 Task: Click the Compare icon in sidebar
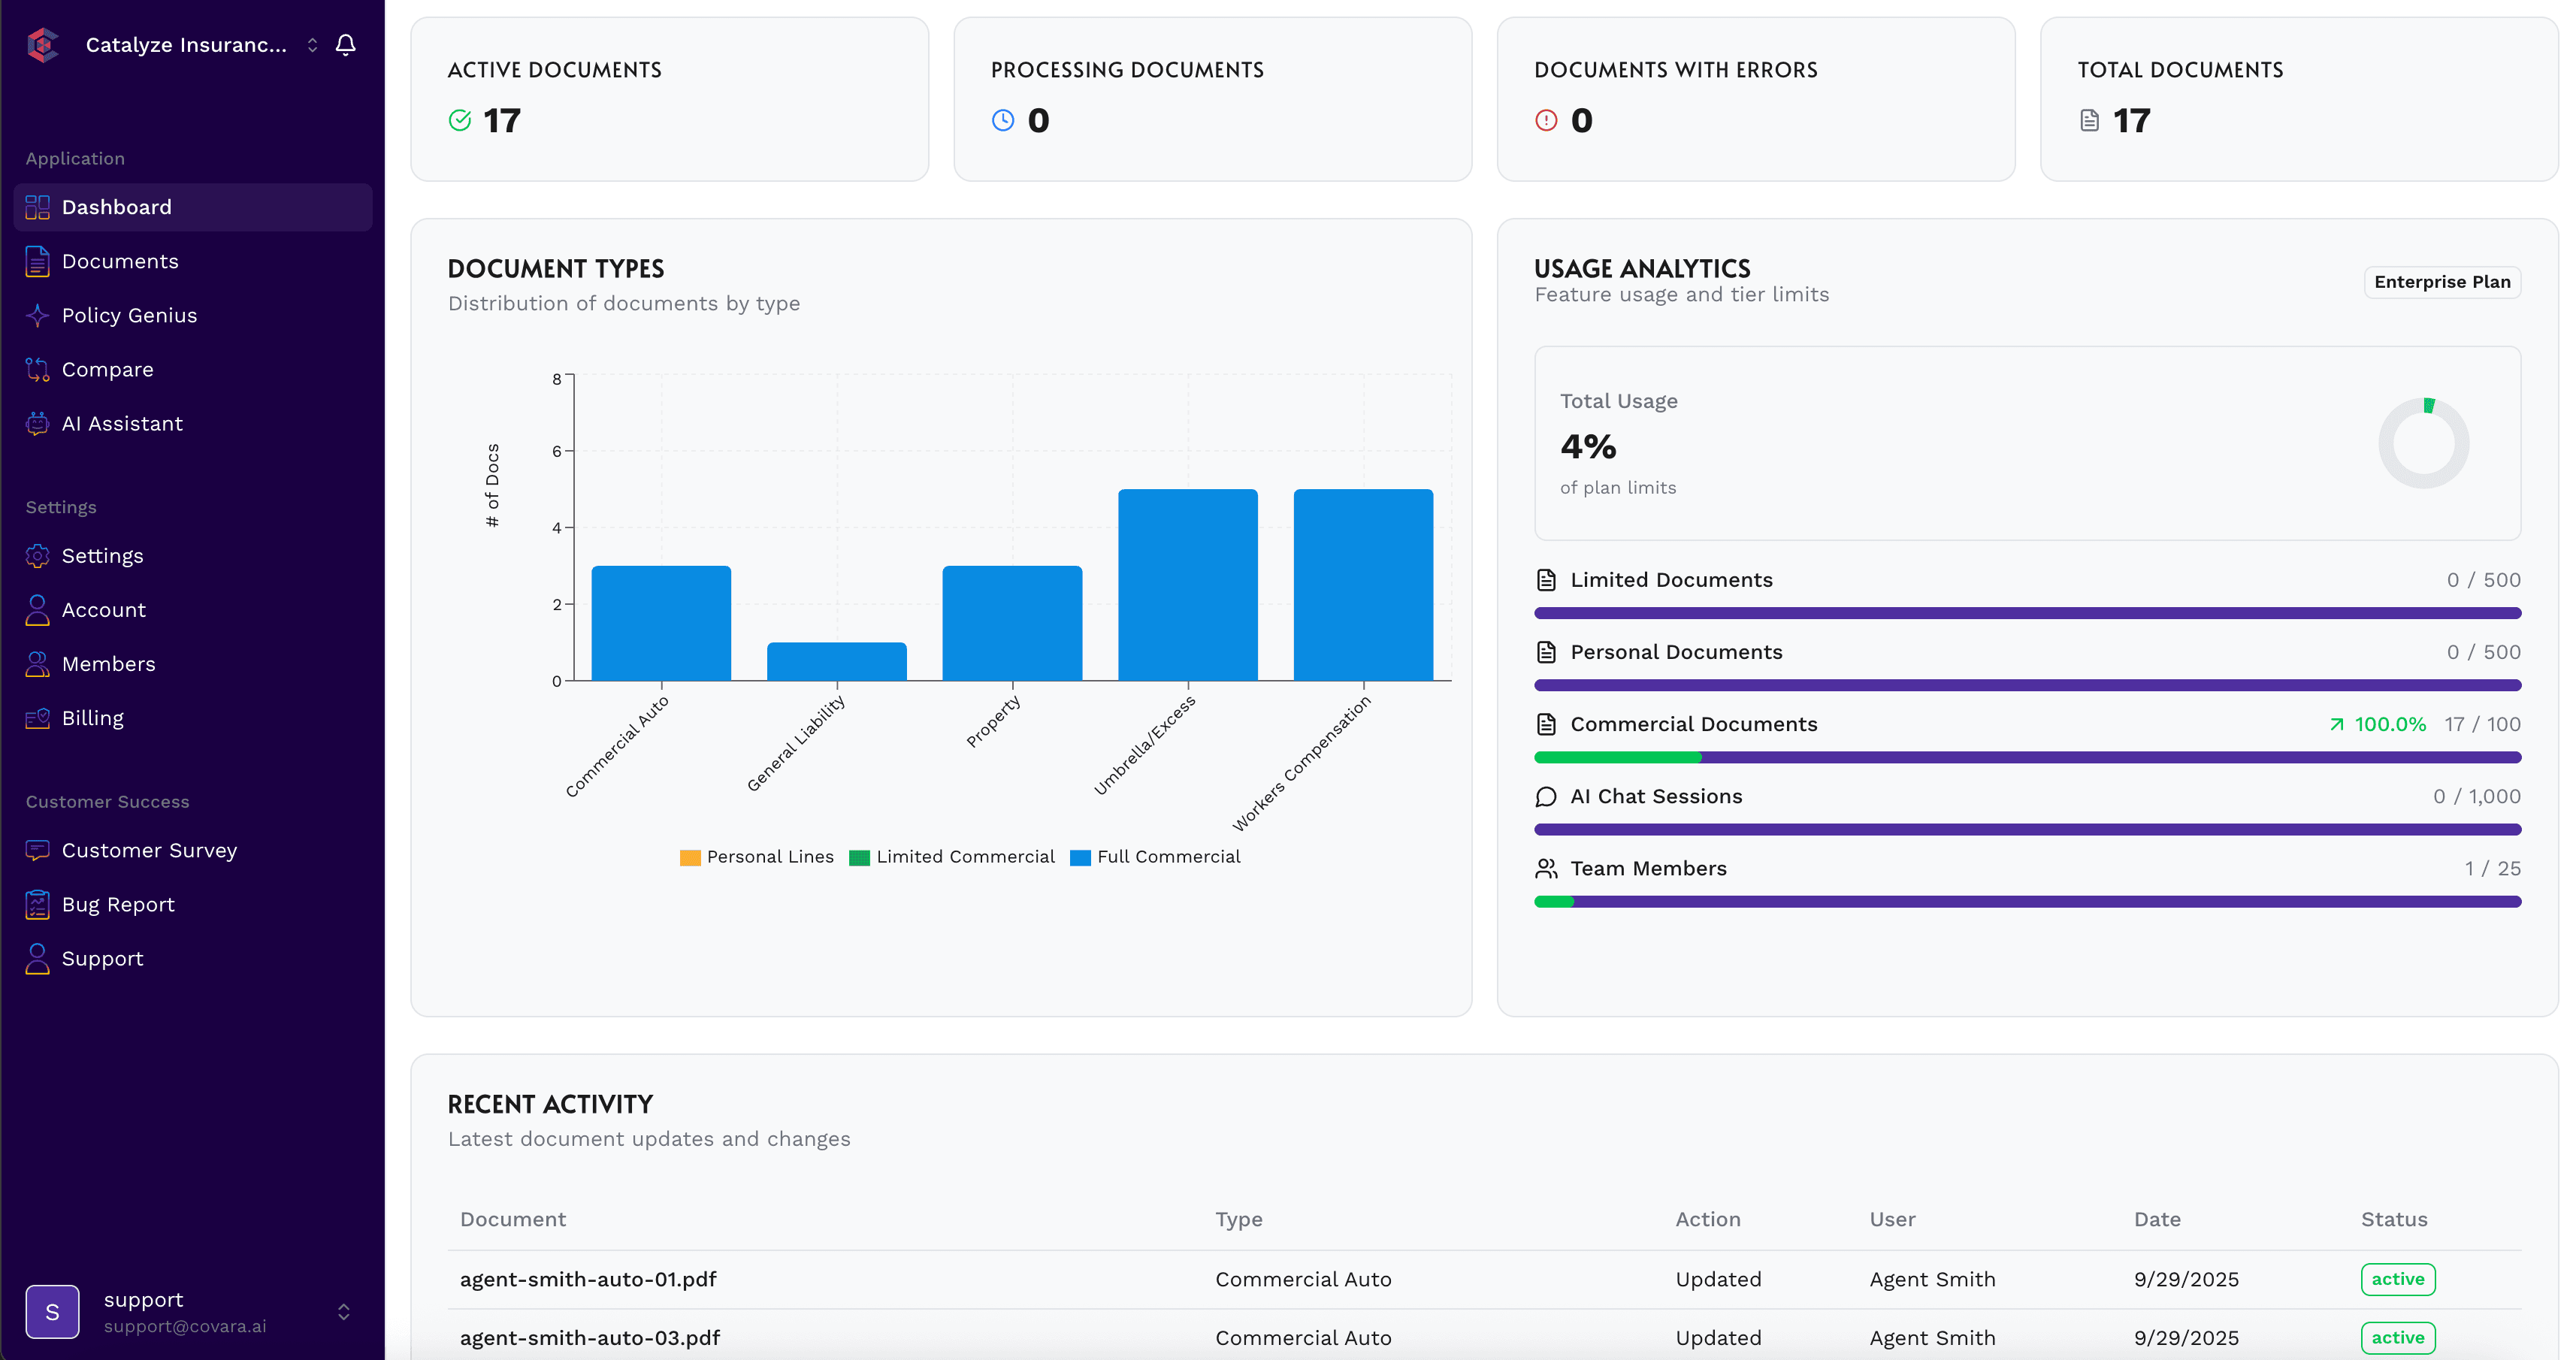[37, 370]
